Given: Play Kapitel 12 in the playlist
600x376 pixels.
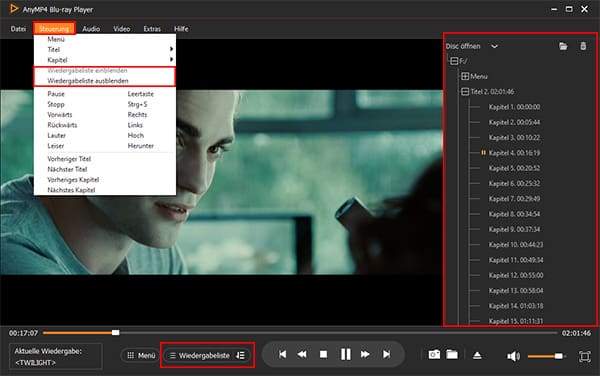Looking at the screenshot, I should coord(516,275).
